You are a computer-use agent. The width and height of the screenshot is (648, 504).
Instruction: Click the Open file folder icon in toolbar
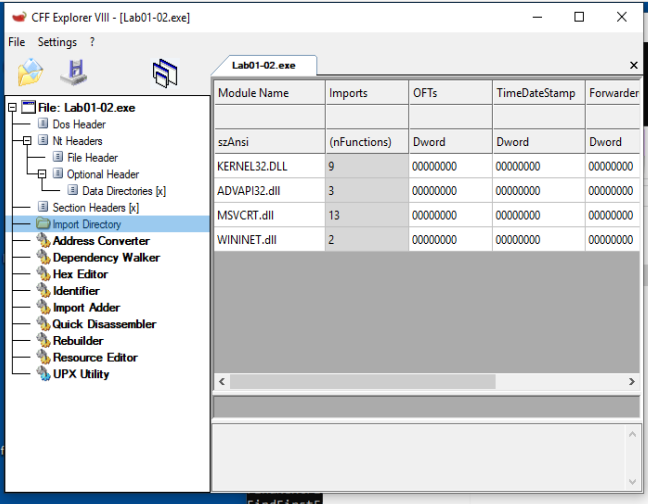pyautogui.click(x=30, y=72)
